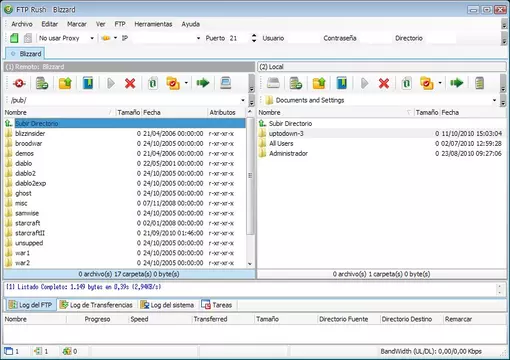Open remote folder checkmark dropdown arrow
The image size is (510, 360).
[186, 83]
